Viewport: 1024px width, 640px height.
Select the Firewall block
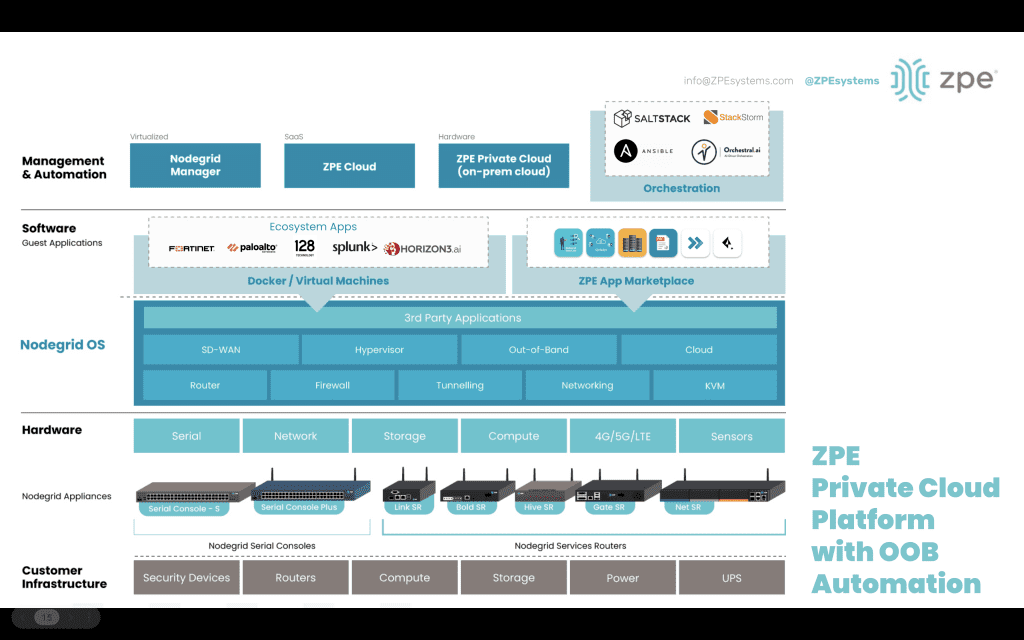click(x=332, y=385)
